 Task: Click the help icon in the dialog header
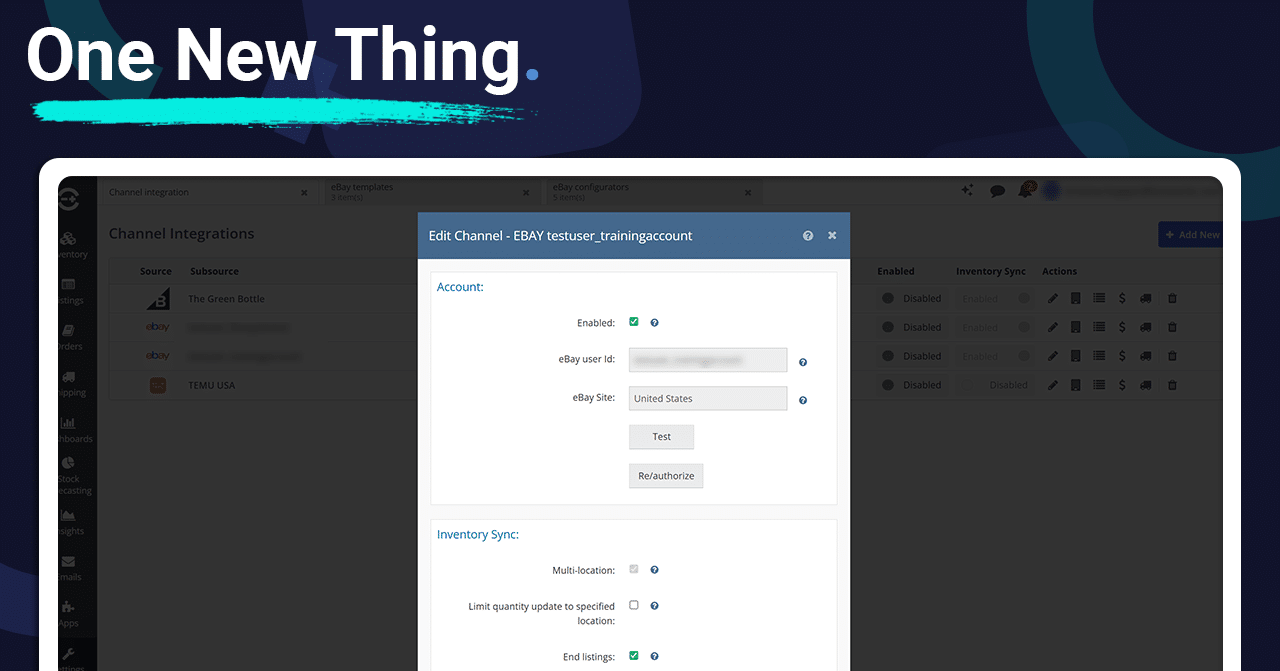point(807,236)
